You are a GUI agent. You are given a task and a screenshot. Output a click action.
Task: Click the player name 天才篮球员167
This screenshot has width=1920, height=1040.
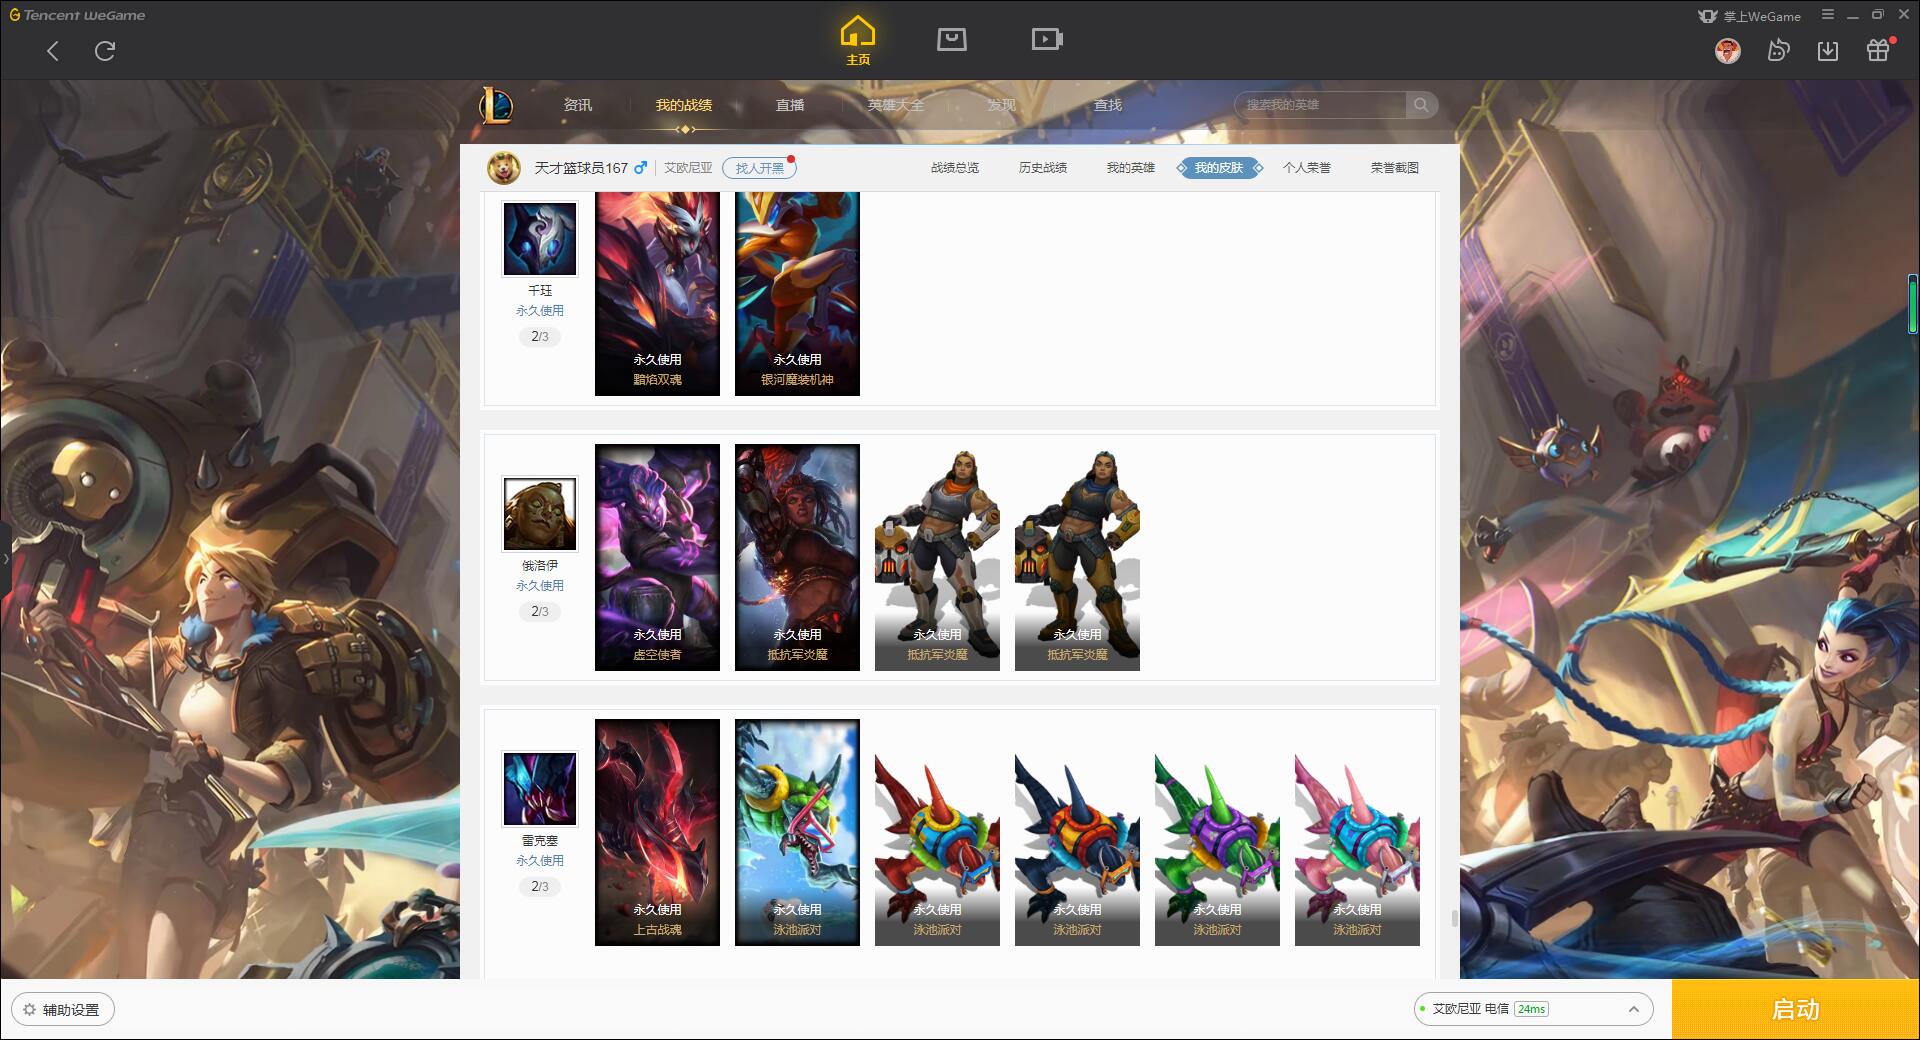click(x=581, y=168)
